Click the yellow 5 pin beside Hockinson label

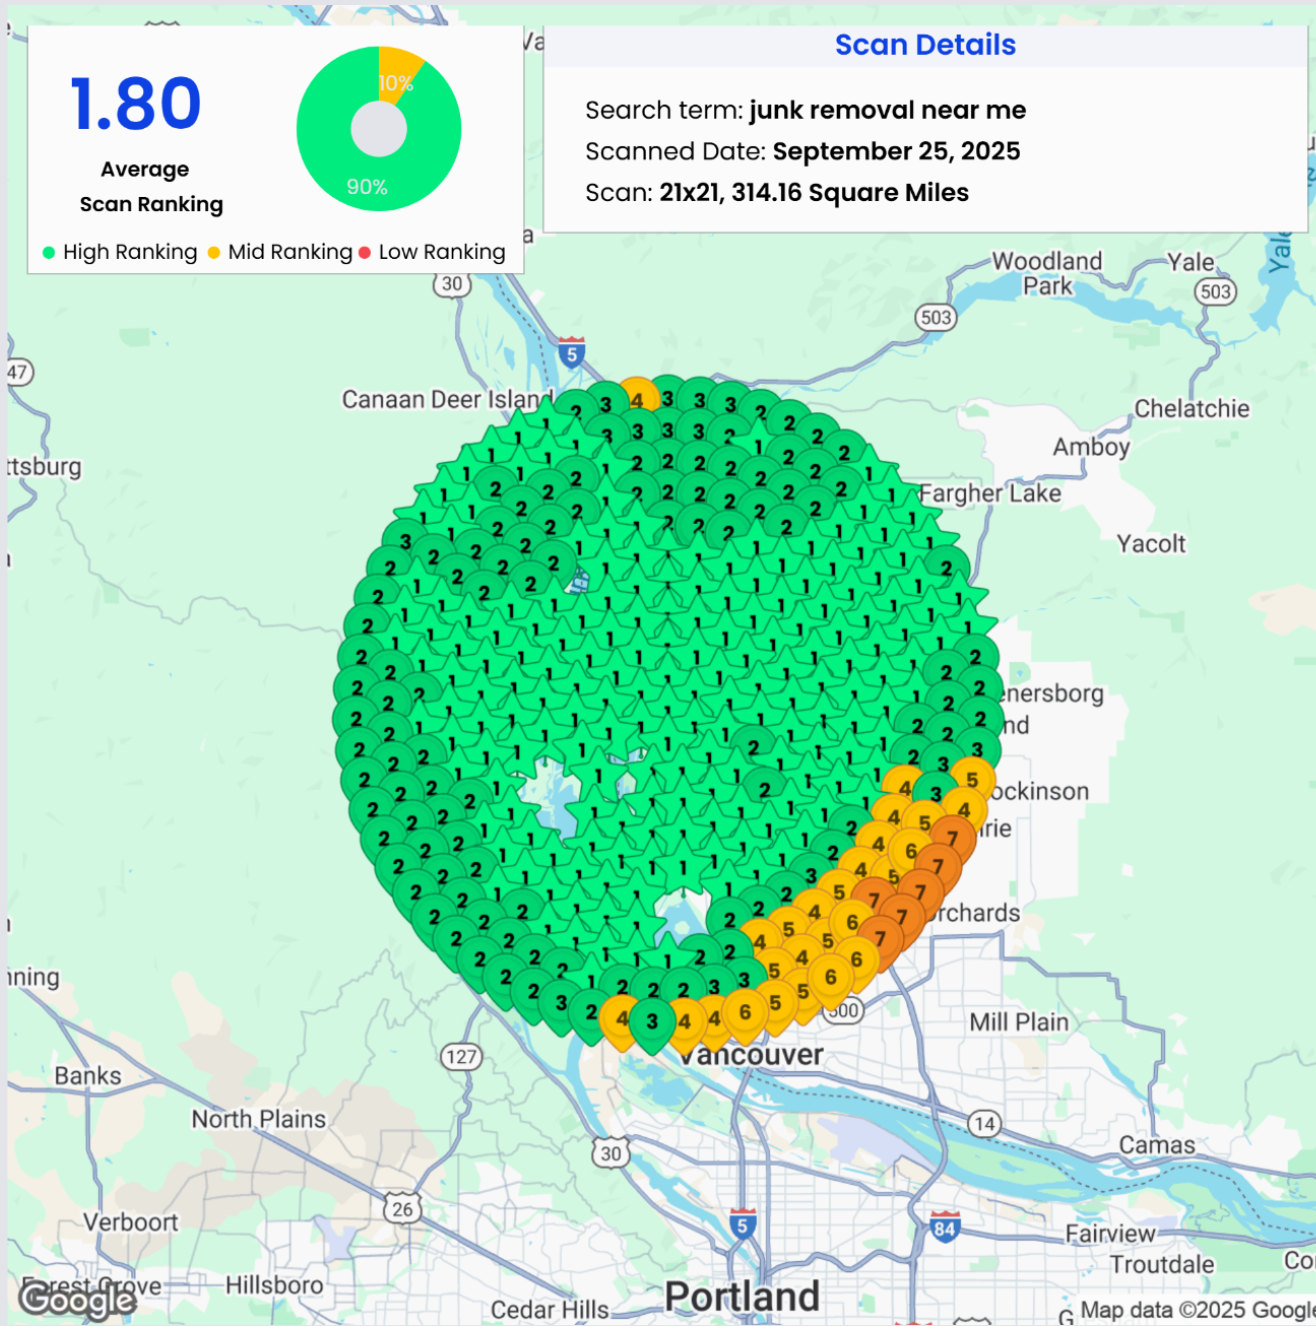[x=971, y=779]
